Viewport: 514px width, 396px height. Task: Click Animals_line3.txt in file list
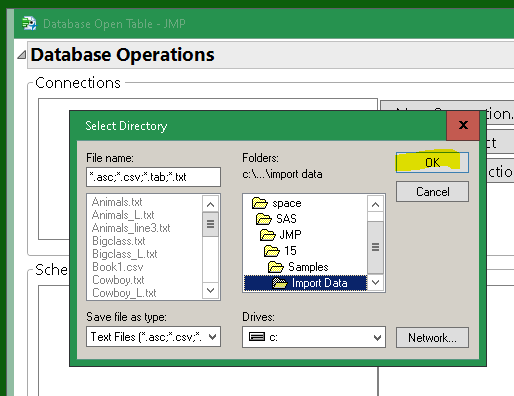pos(131,228)
